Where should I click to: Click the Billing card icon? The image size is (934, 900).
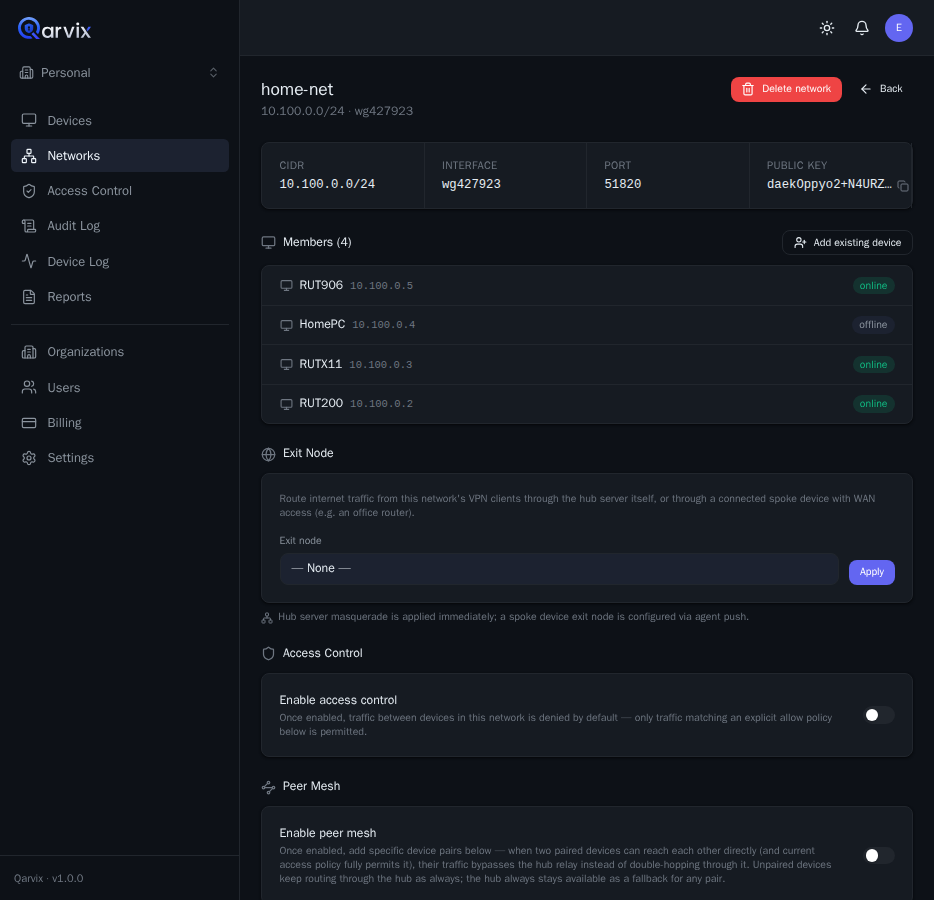point(29,422)
